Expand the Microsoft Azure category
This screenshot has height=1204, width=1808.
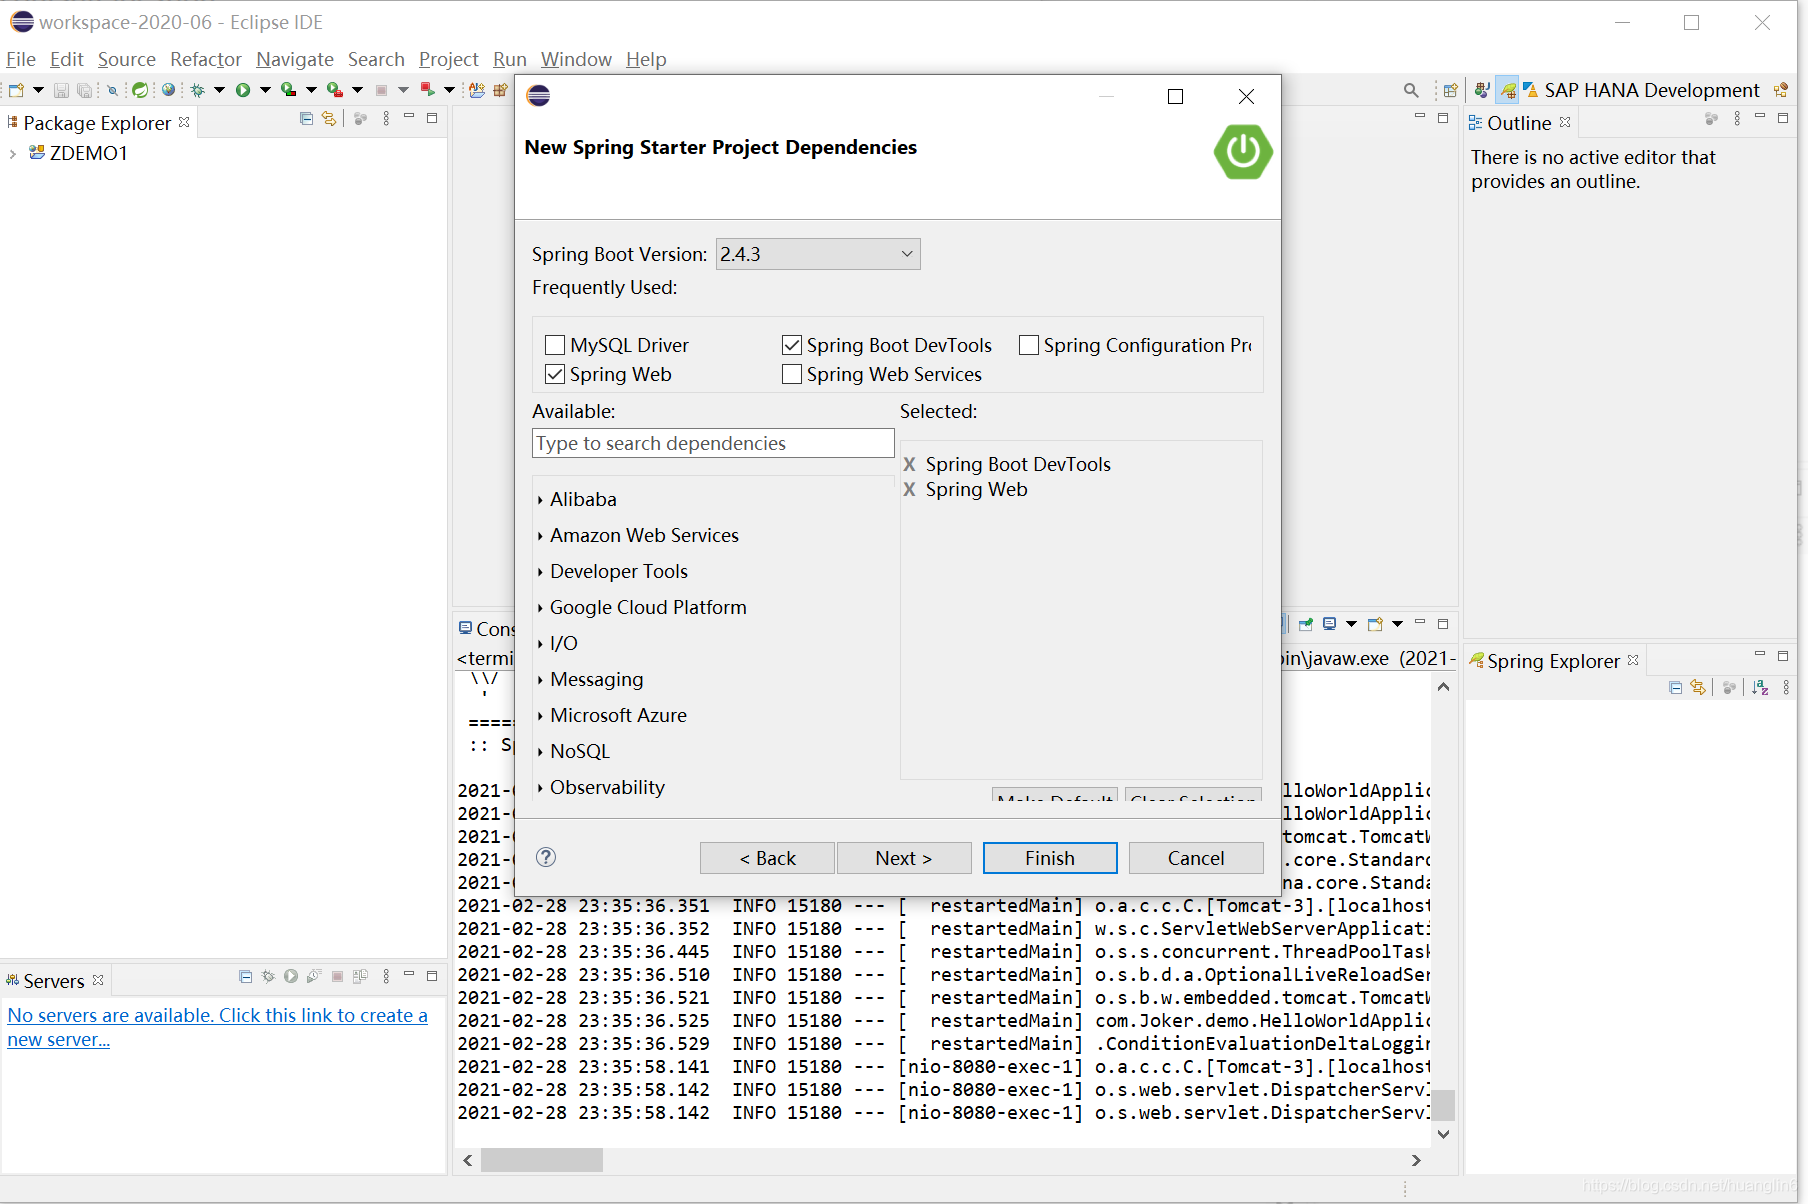(x=540, y=716)
